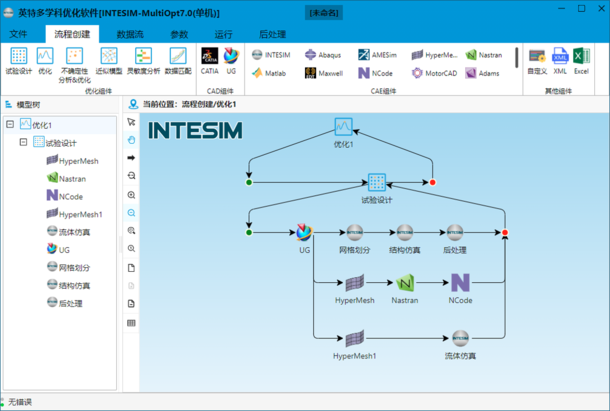Select the NCode node on the canvas
This screenshot has height=411, width=610.
[460, 283]
